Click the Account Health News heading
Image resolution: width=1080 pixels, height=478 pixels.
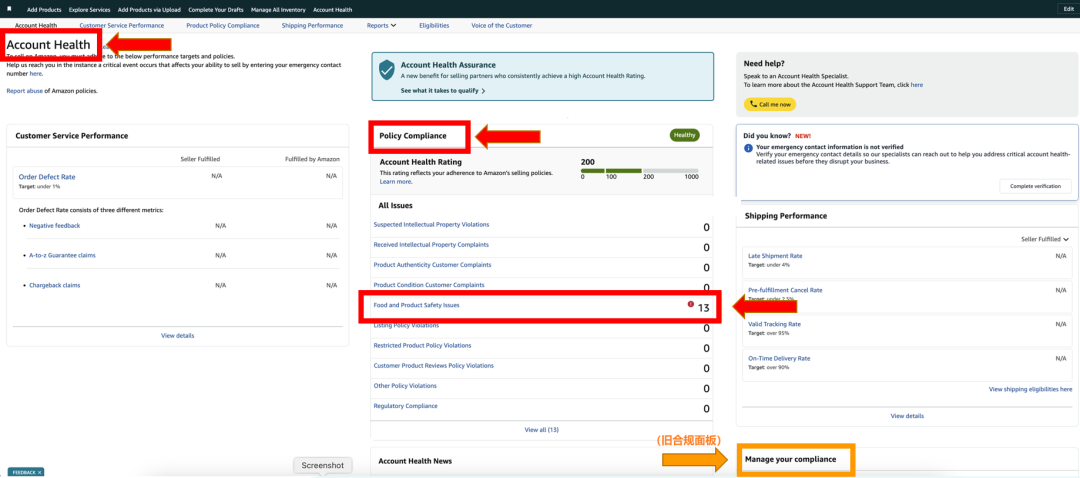(415, 461)
